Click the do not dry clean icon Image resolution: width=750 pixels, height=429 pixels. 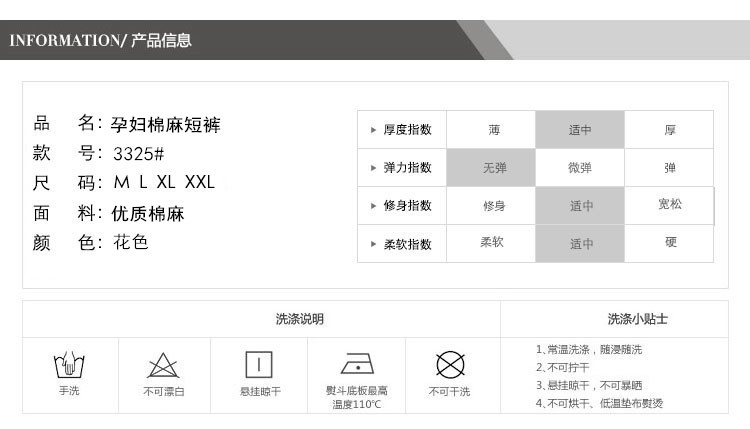(x=450, y=363)
